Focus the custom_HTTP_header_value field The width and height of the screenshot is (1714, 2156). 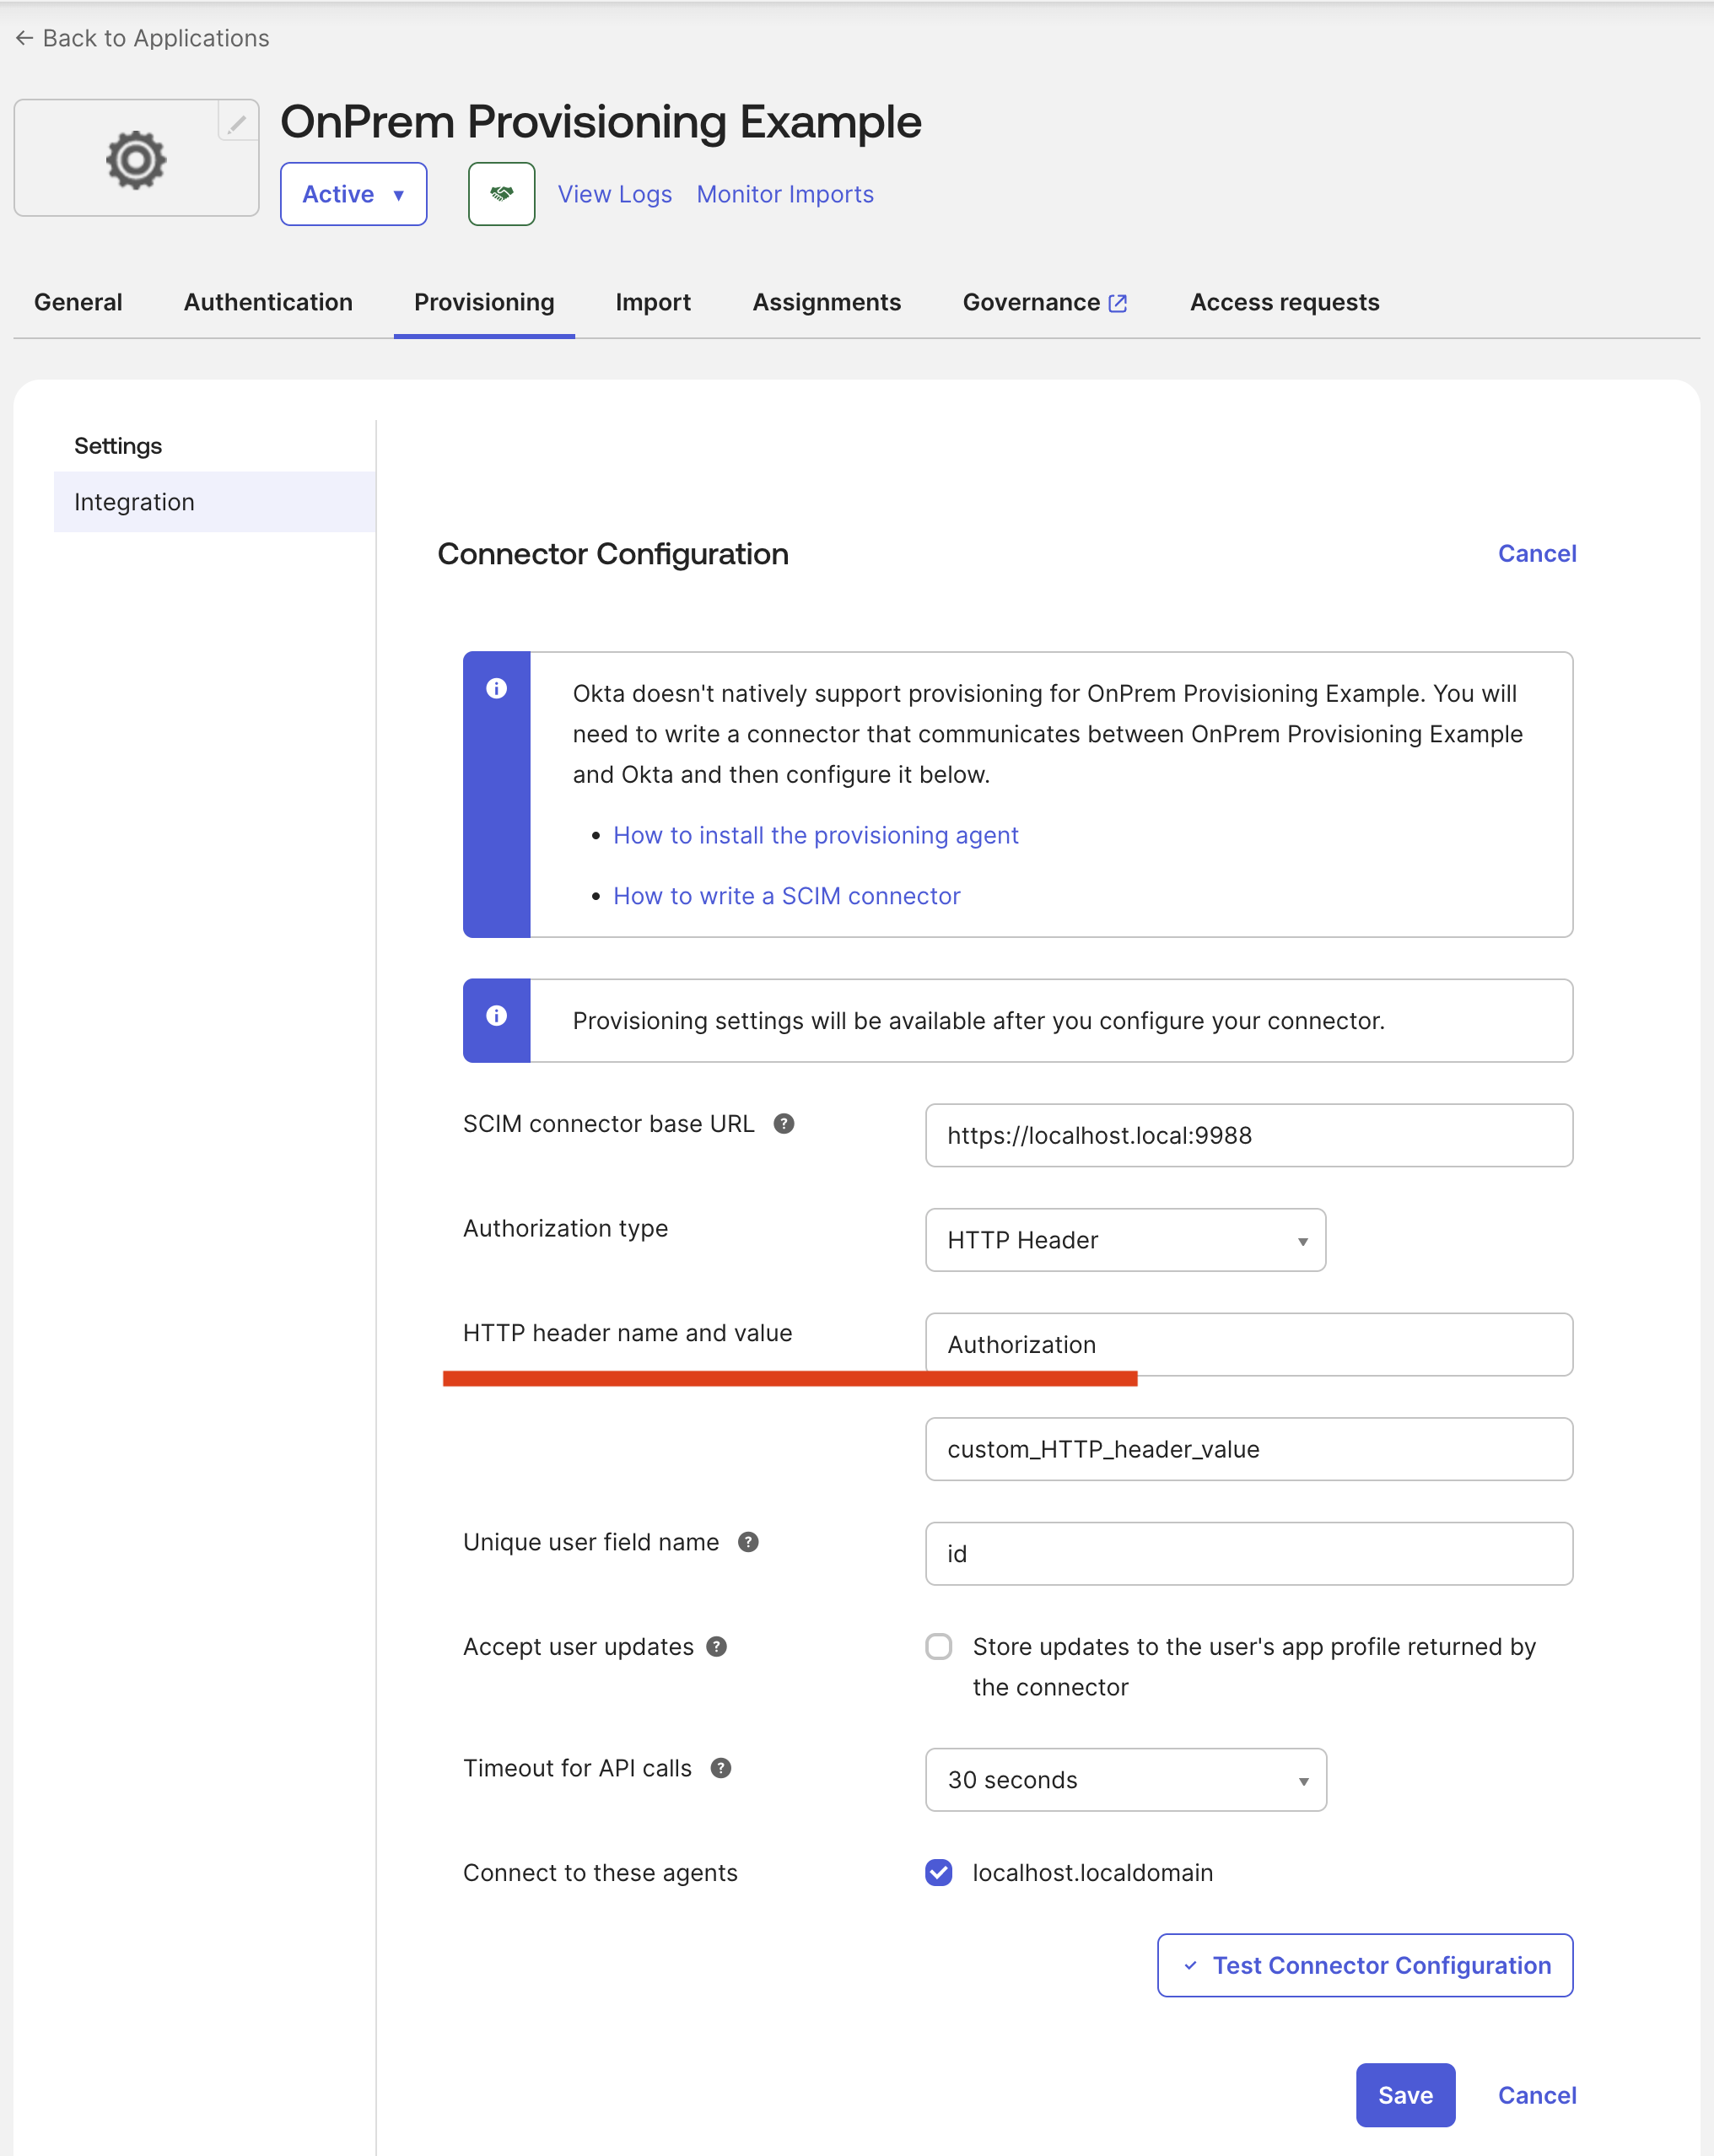[1249, 1449]
